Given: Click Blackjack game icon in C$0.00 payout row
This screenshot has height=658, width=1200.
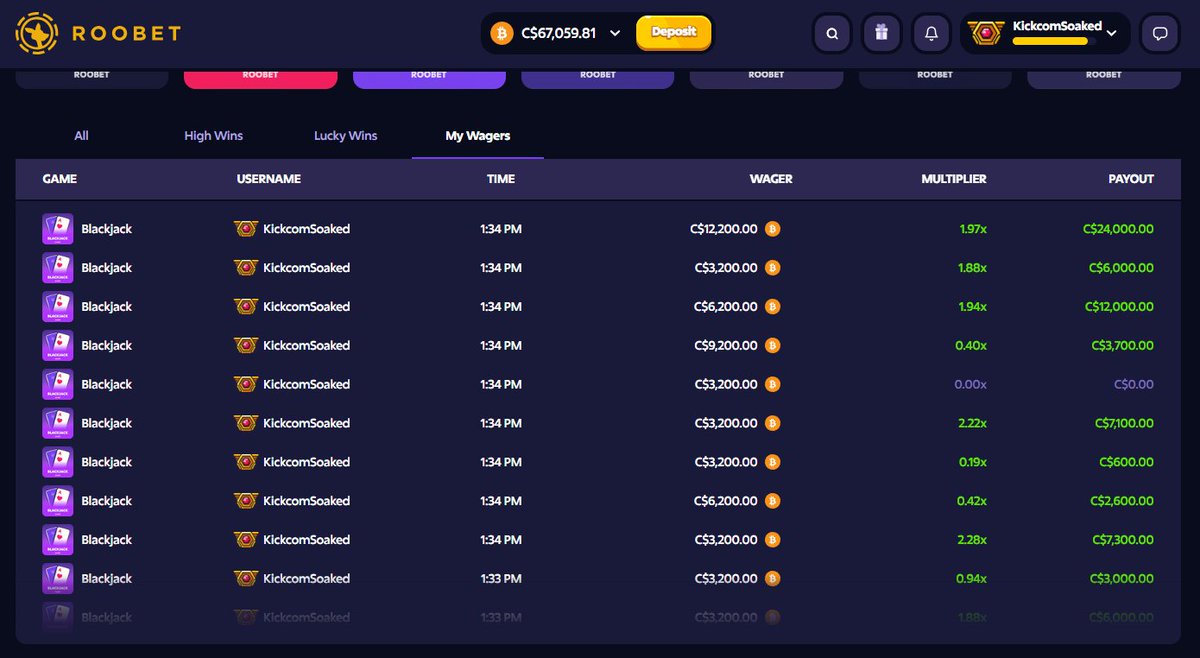Looking at the screenshot, I should [x=57, y=385].
